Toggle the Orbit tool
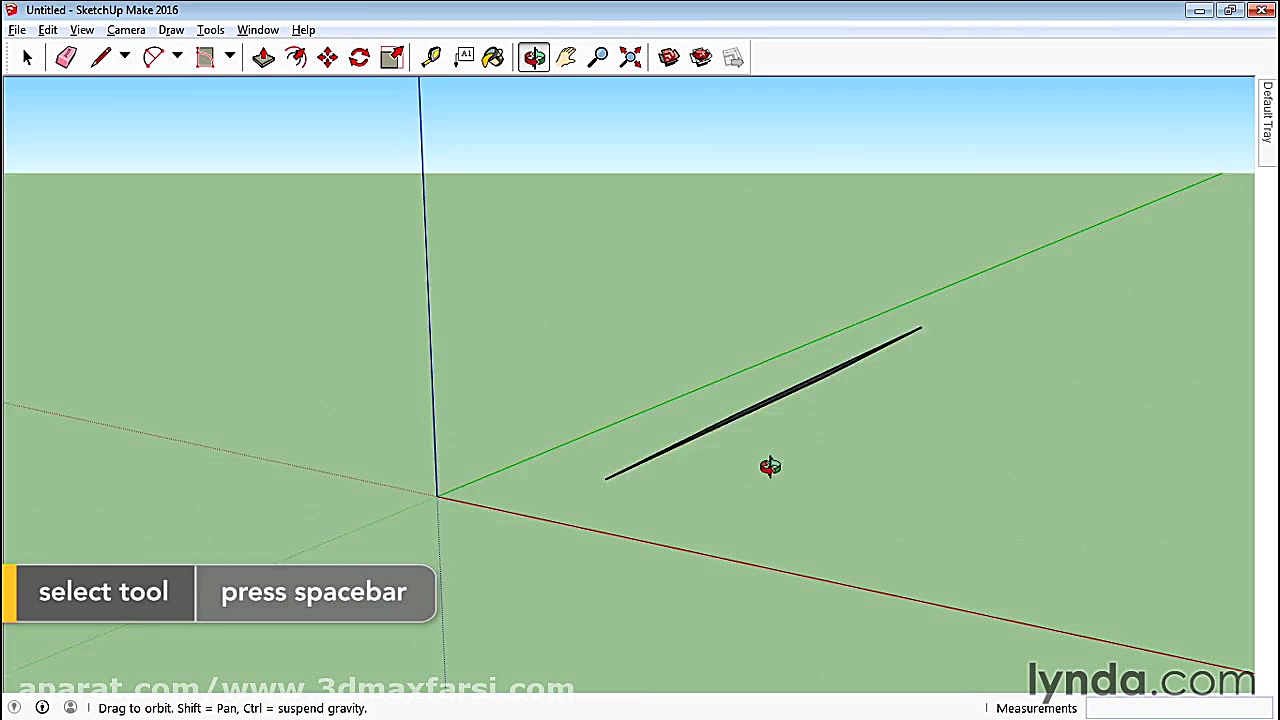This screenshot has width=1280, height=720. (x=534, y=58)
